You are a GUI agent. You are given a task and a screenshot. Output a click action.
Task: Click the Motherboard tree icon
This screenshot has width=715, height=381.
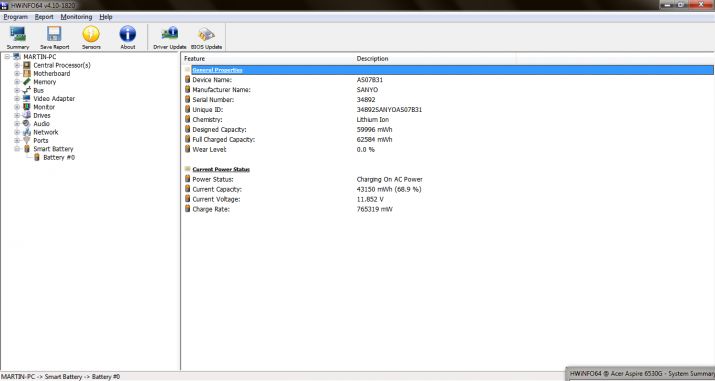[26, 73]
